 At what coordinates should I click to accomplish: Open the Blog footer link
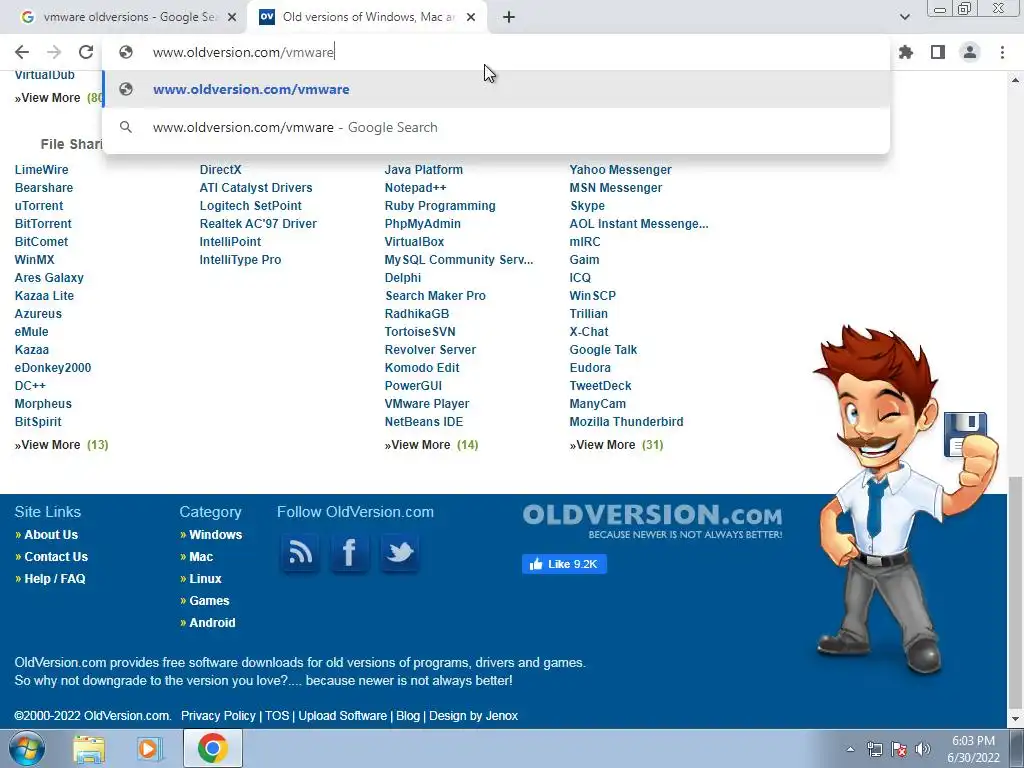pyautogui.click(x=408, y=716)
